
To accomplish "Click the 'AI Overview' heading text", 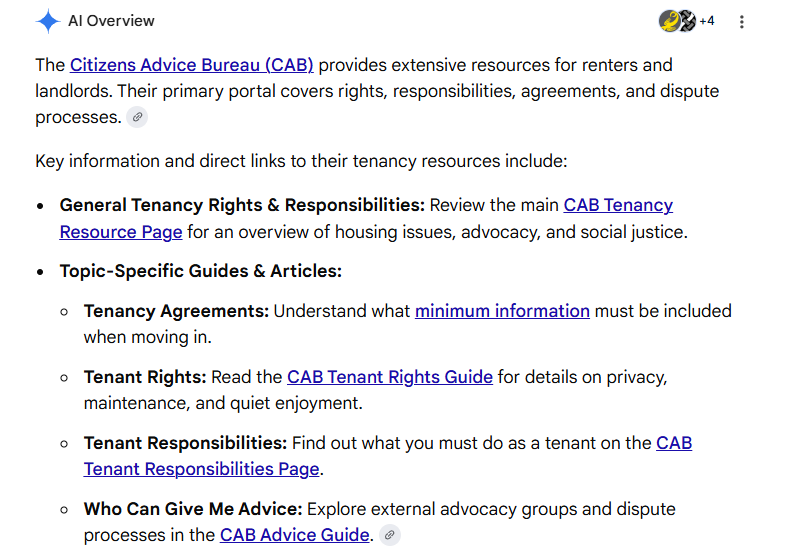I will (111, 21).
